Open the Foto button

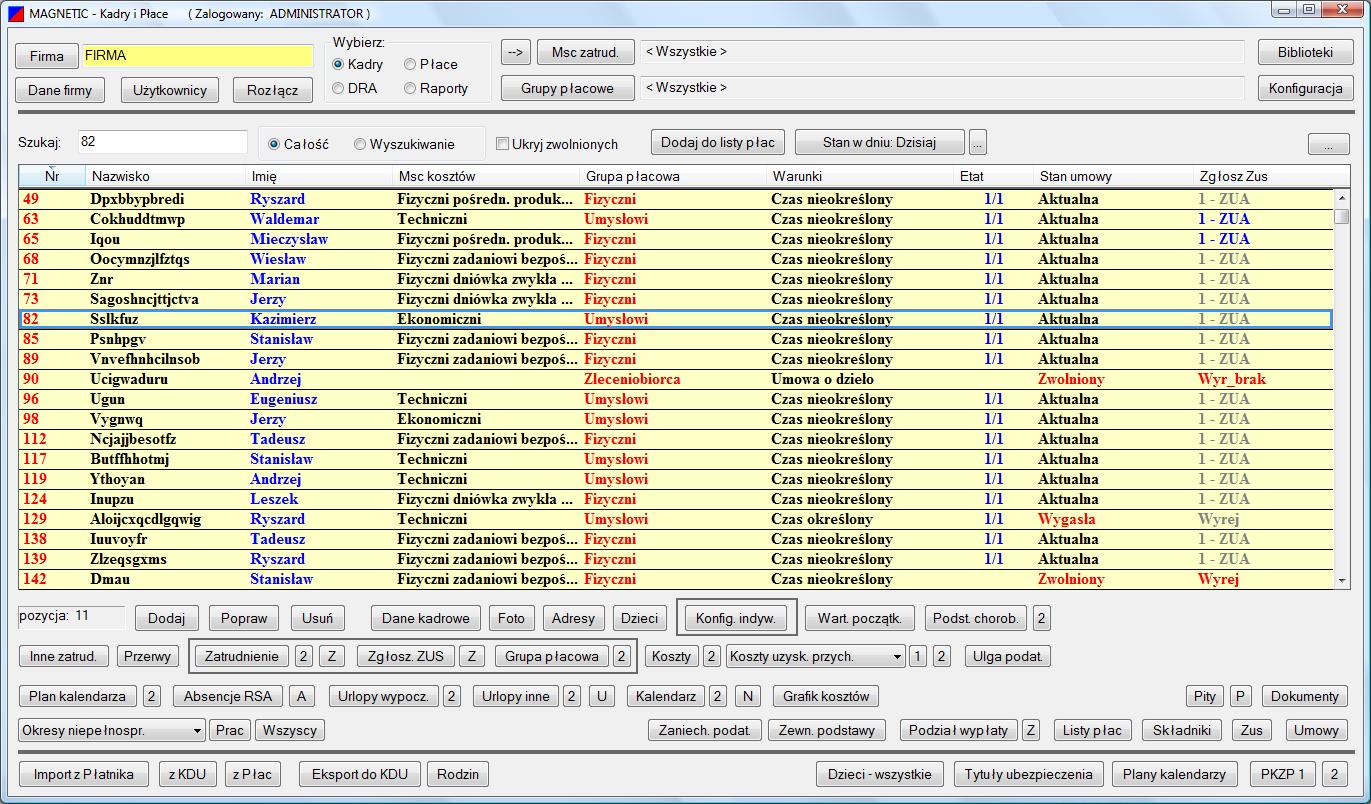point(512,618)
